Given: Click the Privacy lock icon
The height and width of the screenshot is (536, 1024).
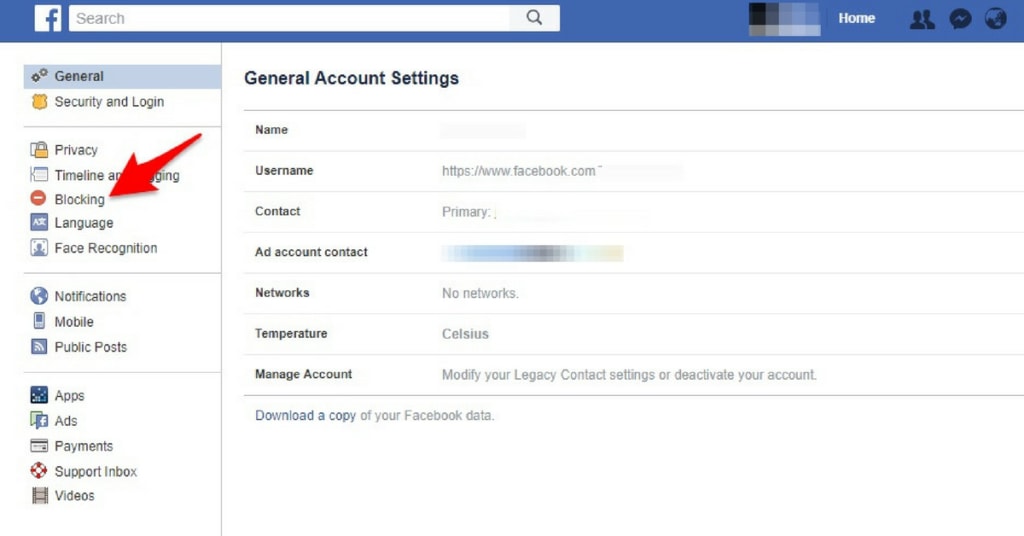Looking at the screenshot, I should click(x=39, y=150).
